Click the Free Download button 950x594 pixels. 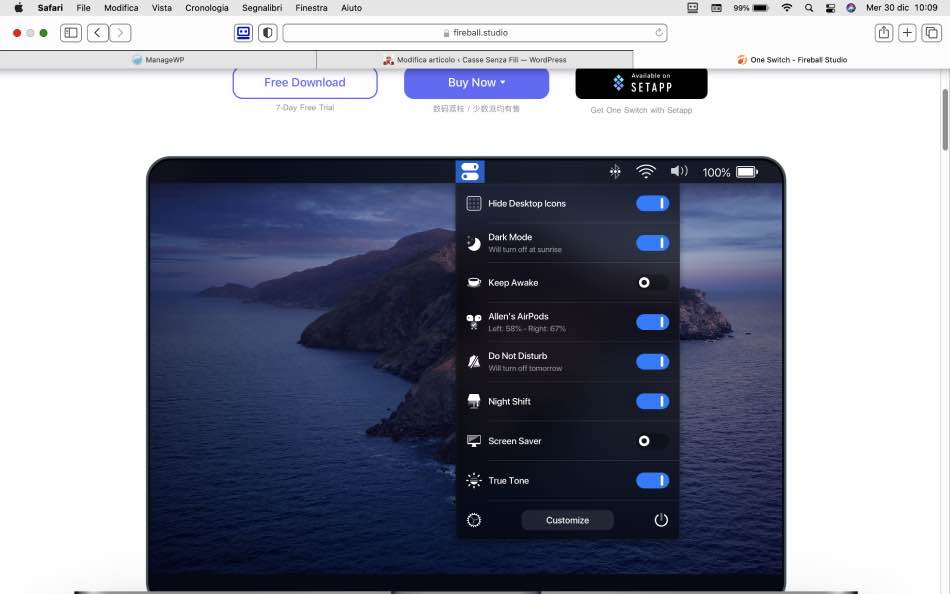(305, 82)
